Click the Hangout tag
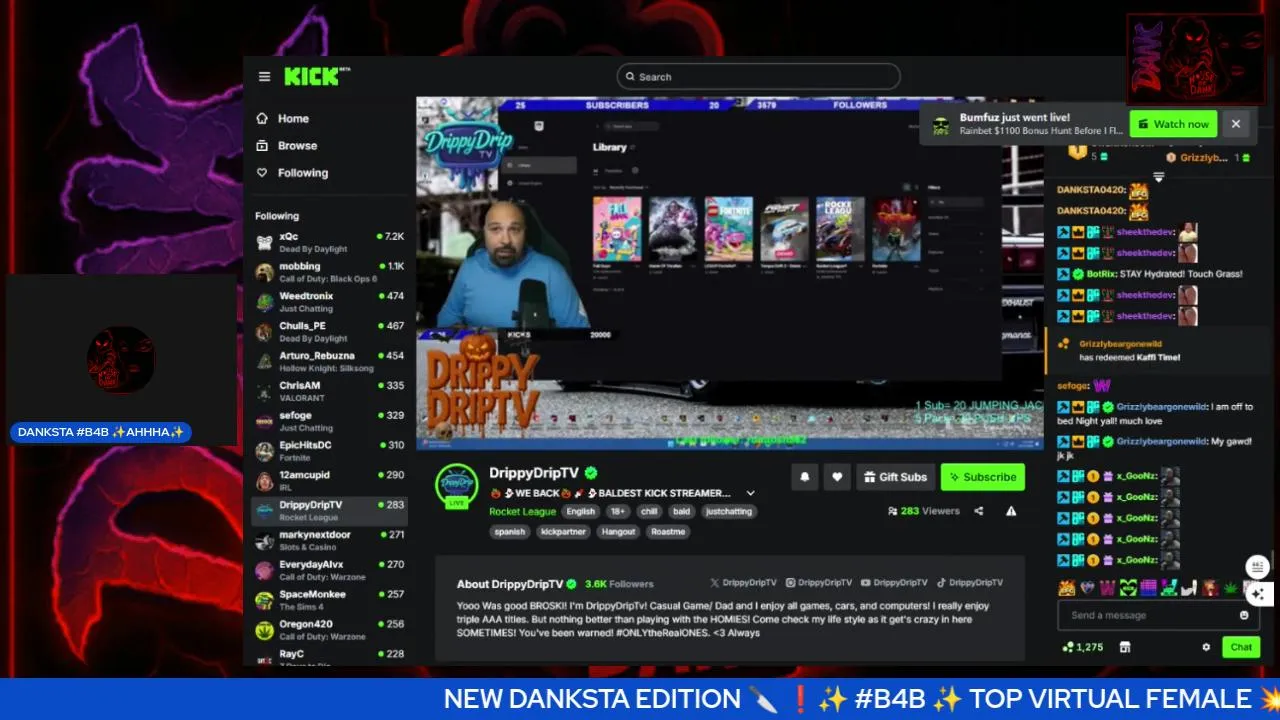Viewport: 1280px width, 720px height. pos(618,532)
